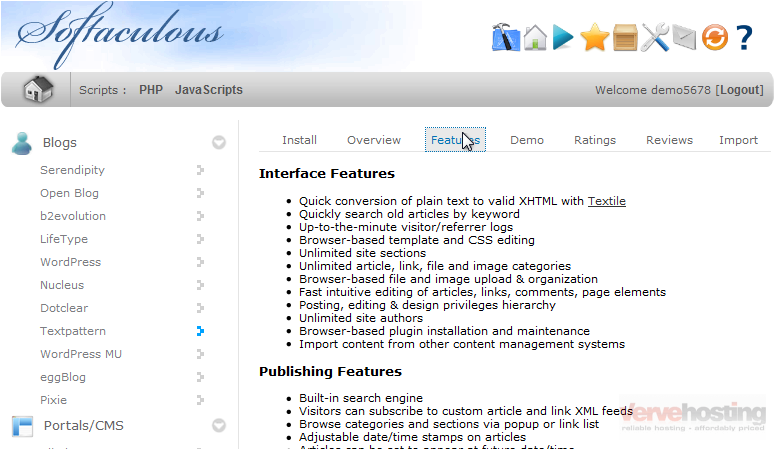
Task: Click the wooden box installations icon
Action: coord(625,37)
